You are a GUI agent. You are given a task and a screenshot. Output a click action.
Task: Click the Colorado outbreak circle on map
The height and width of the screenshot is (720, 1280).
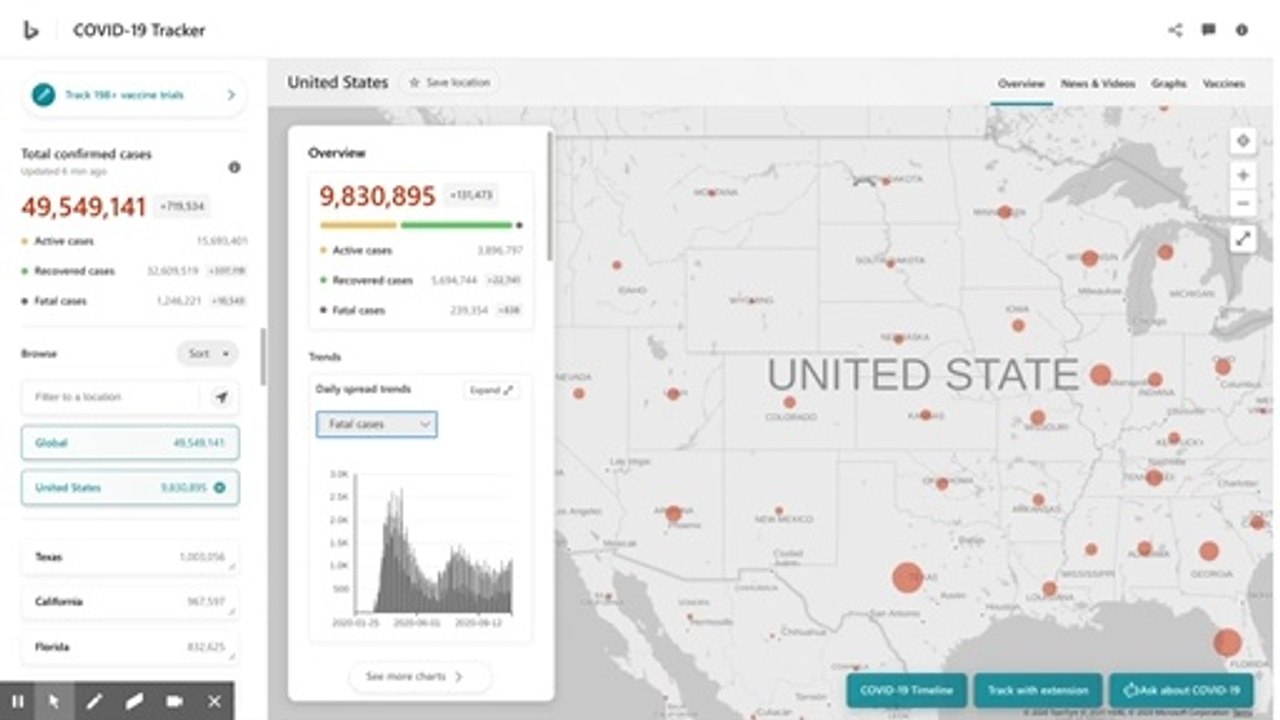(x=789, y=402)
